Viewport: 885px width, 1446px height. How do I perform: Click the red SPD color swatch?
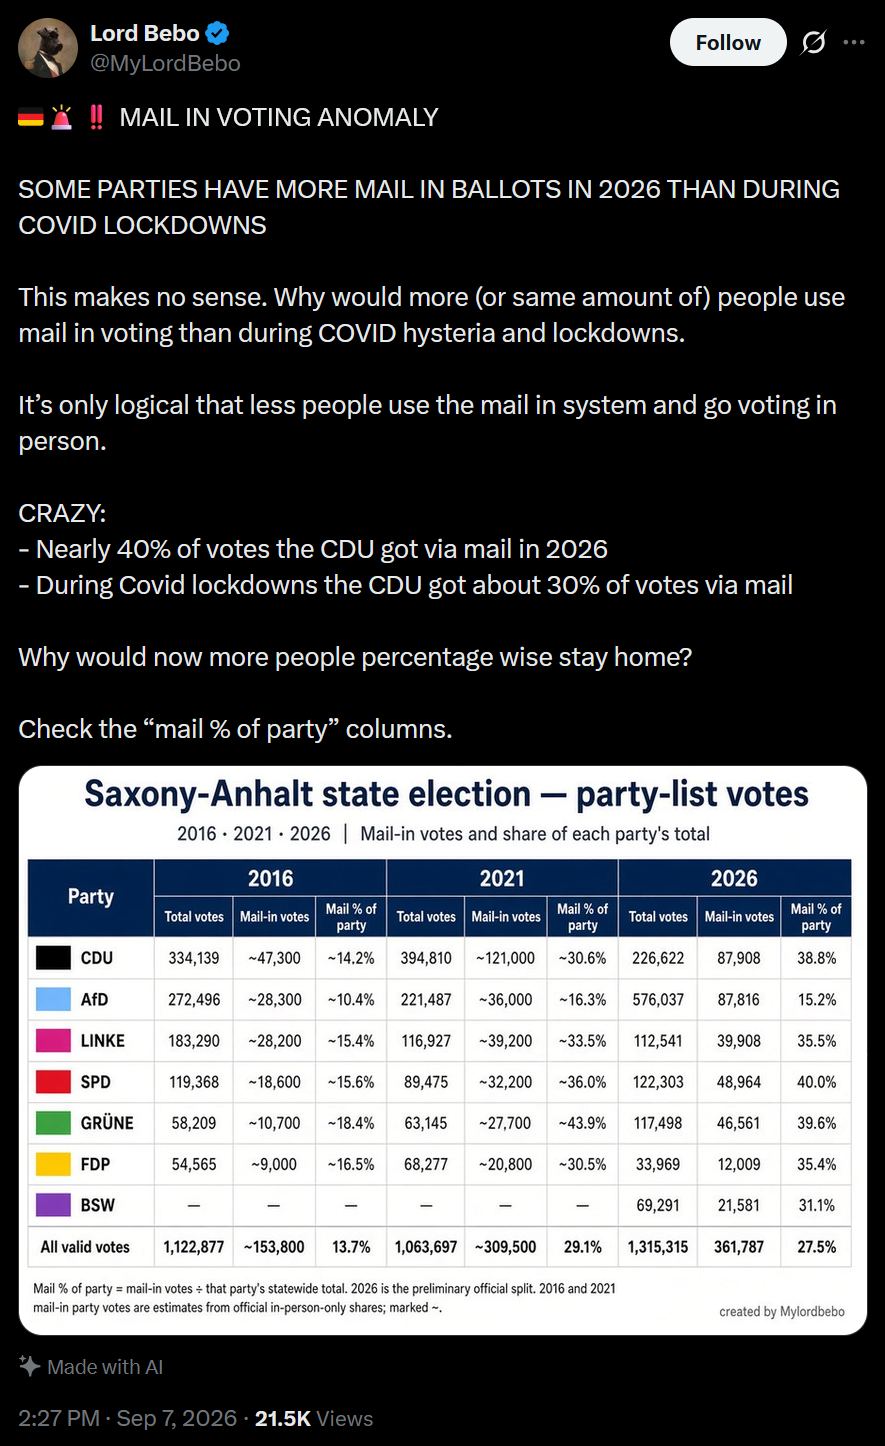tap(53, 1081)
